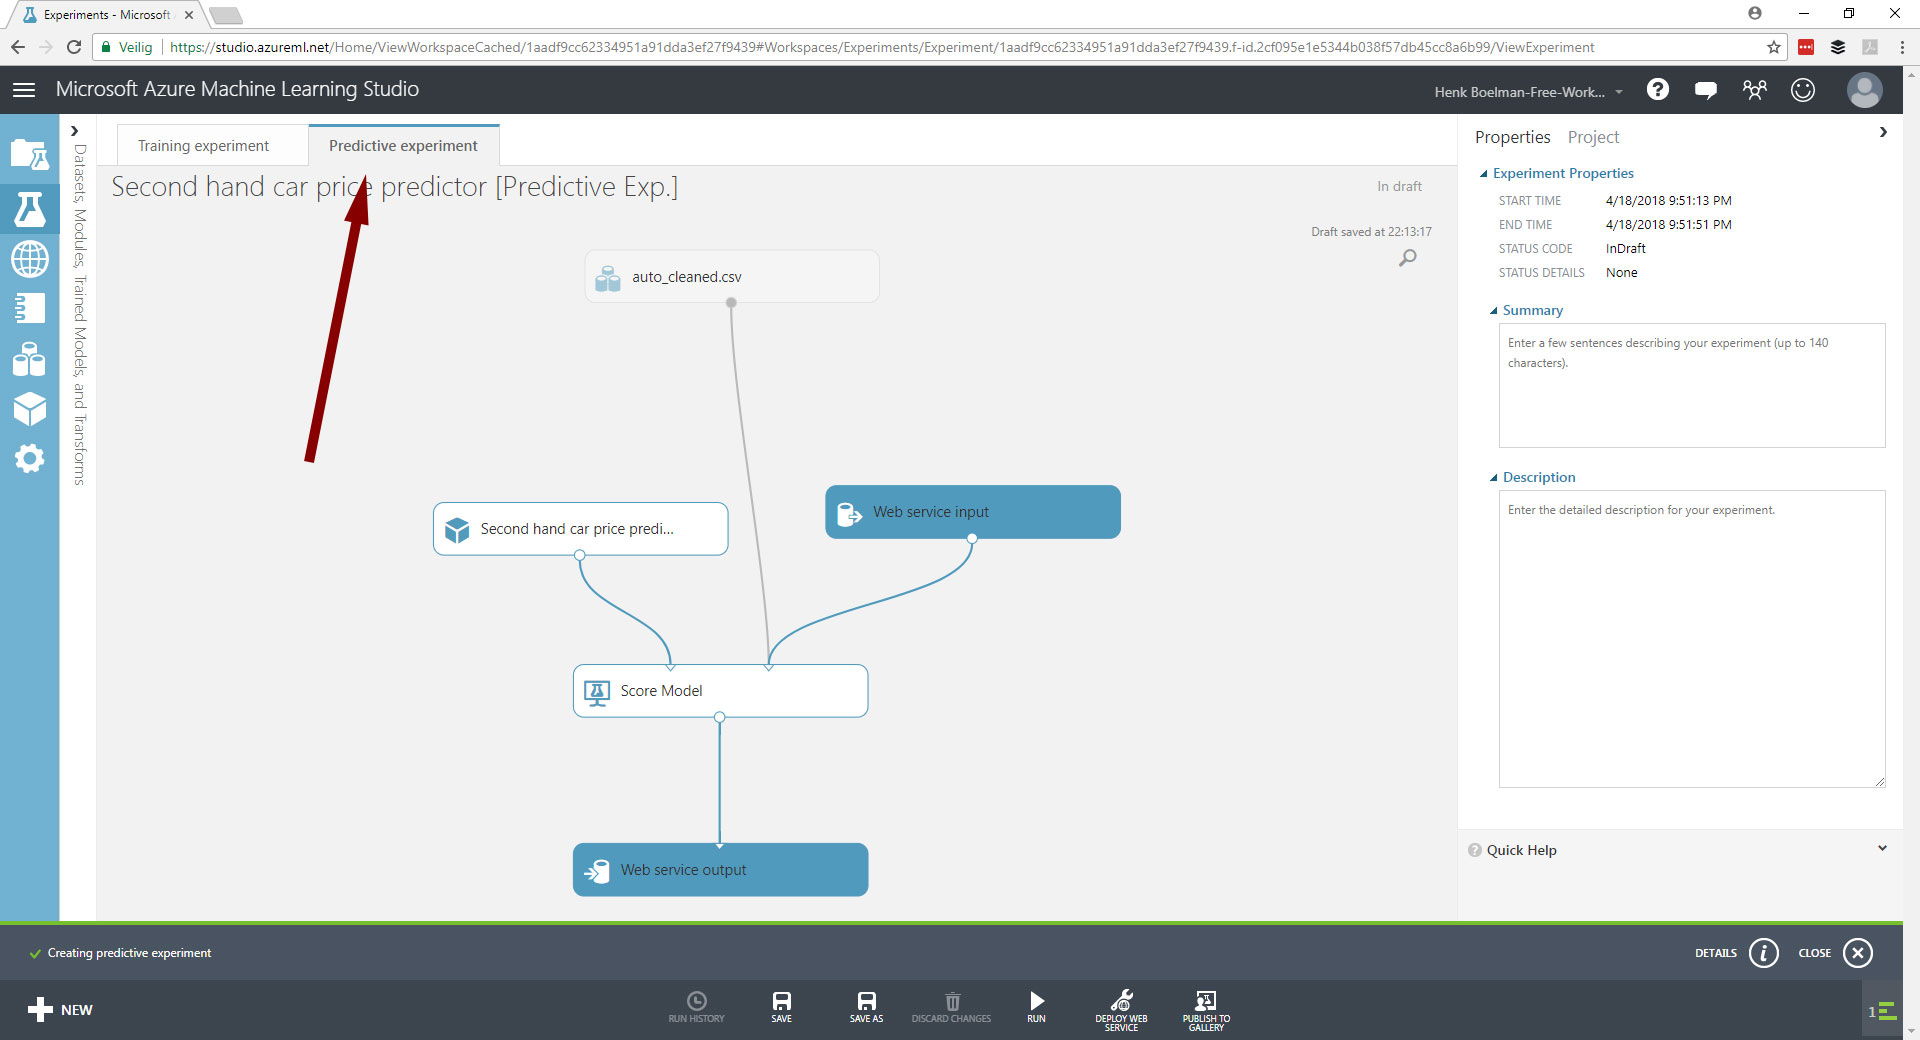Open the user account avatar
Screen dimensions: 1920x1040
click(x=1864, y=90)
